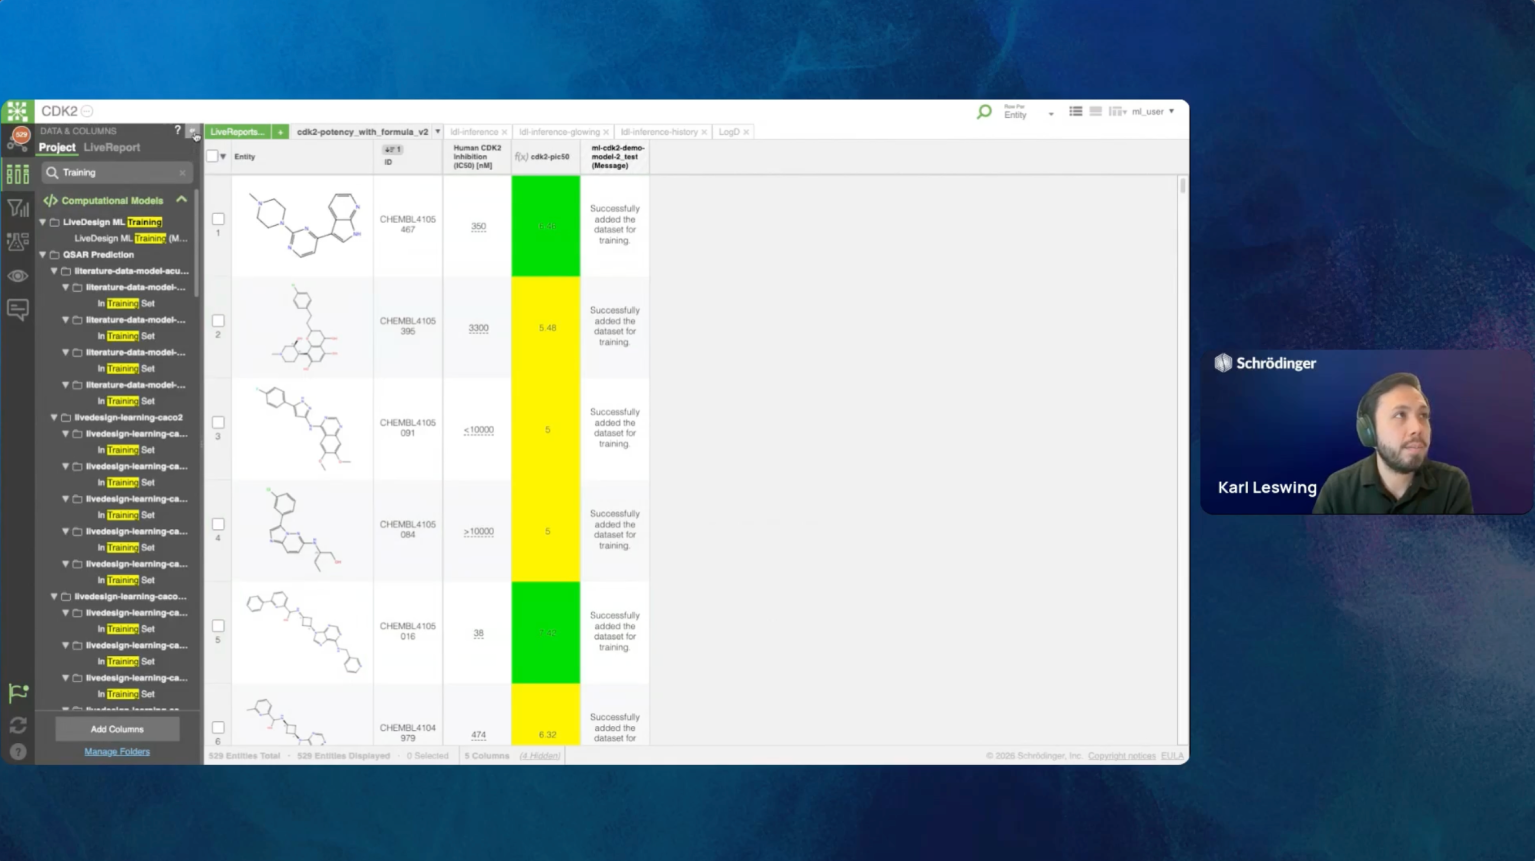Collapse the Computational Models section

(x=181, y=200)
